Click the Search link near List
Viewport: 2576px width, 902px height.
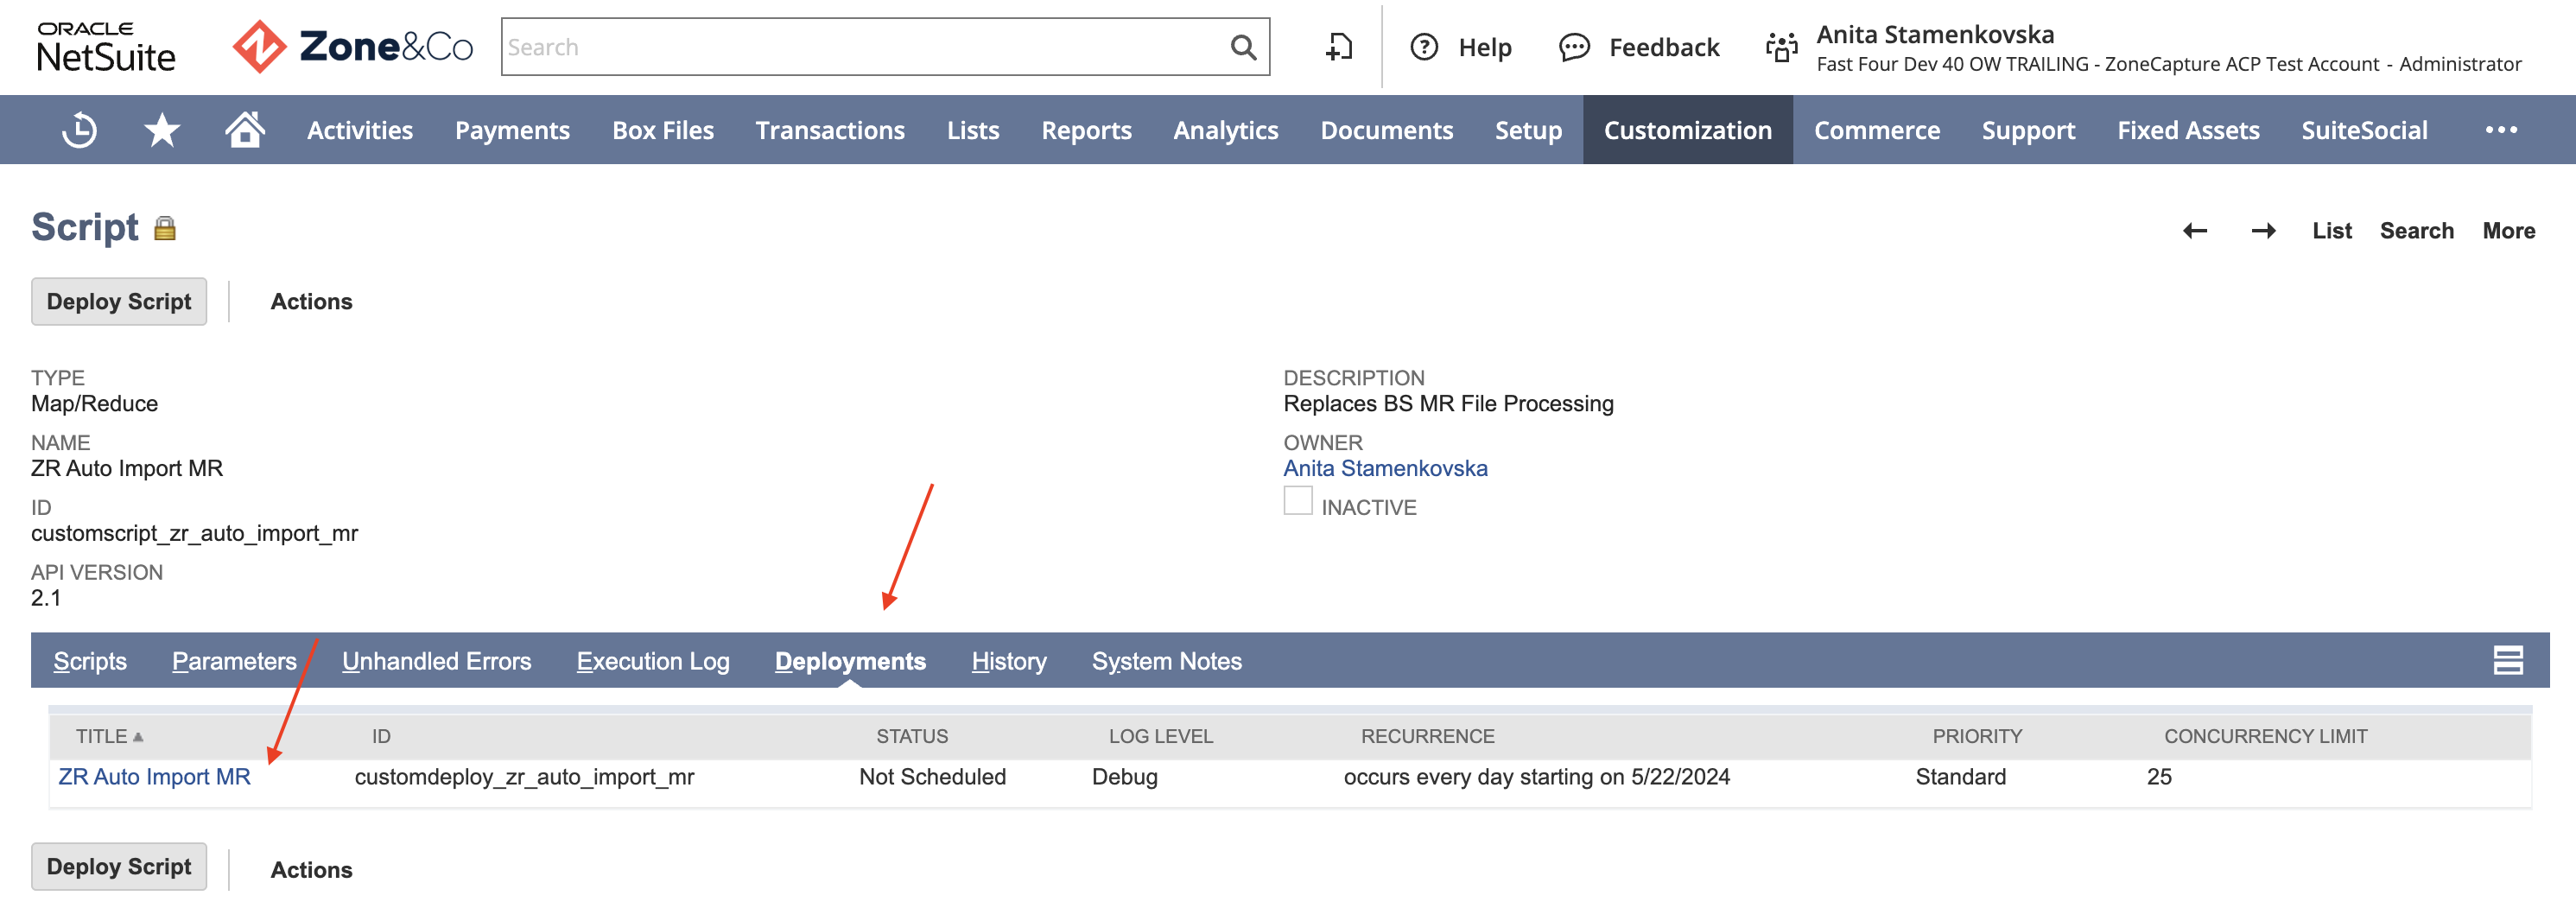2416,231
